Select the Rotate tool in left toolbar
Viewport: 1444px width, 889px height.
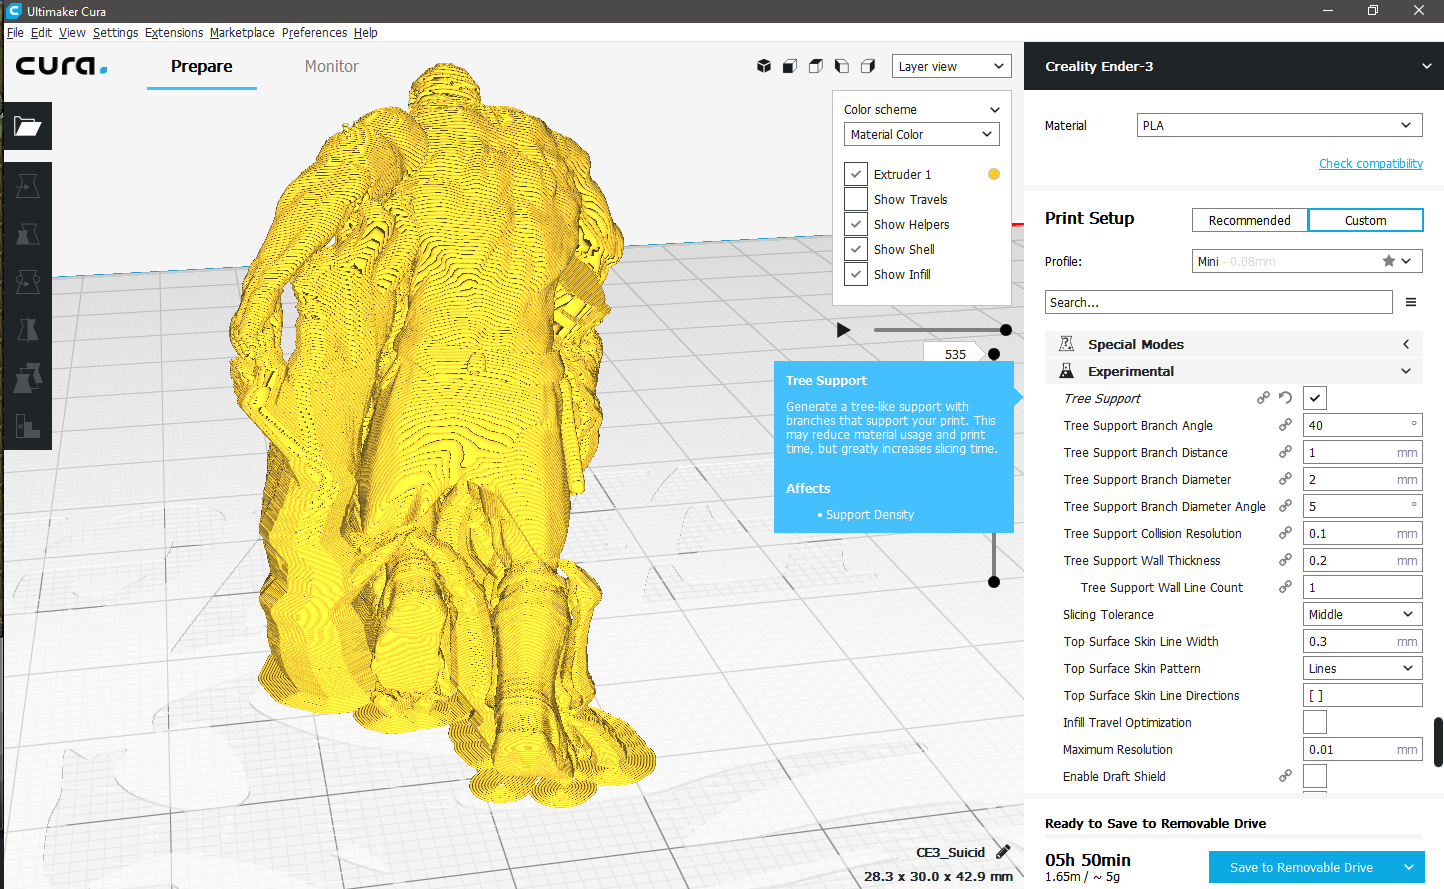[27, 282]
